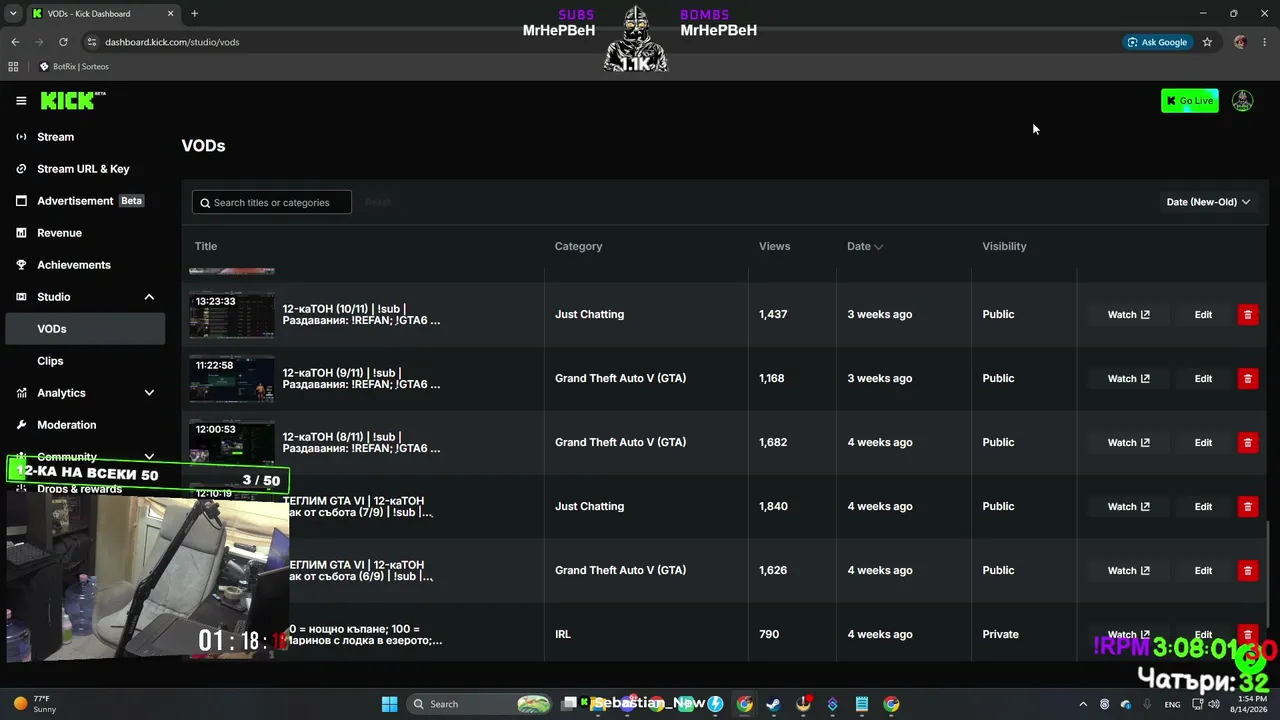Expand the Analytics sidebar section
This screenshot has width=1280, height=720.
tap(149, 393)
